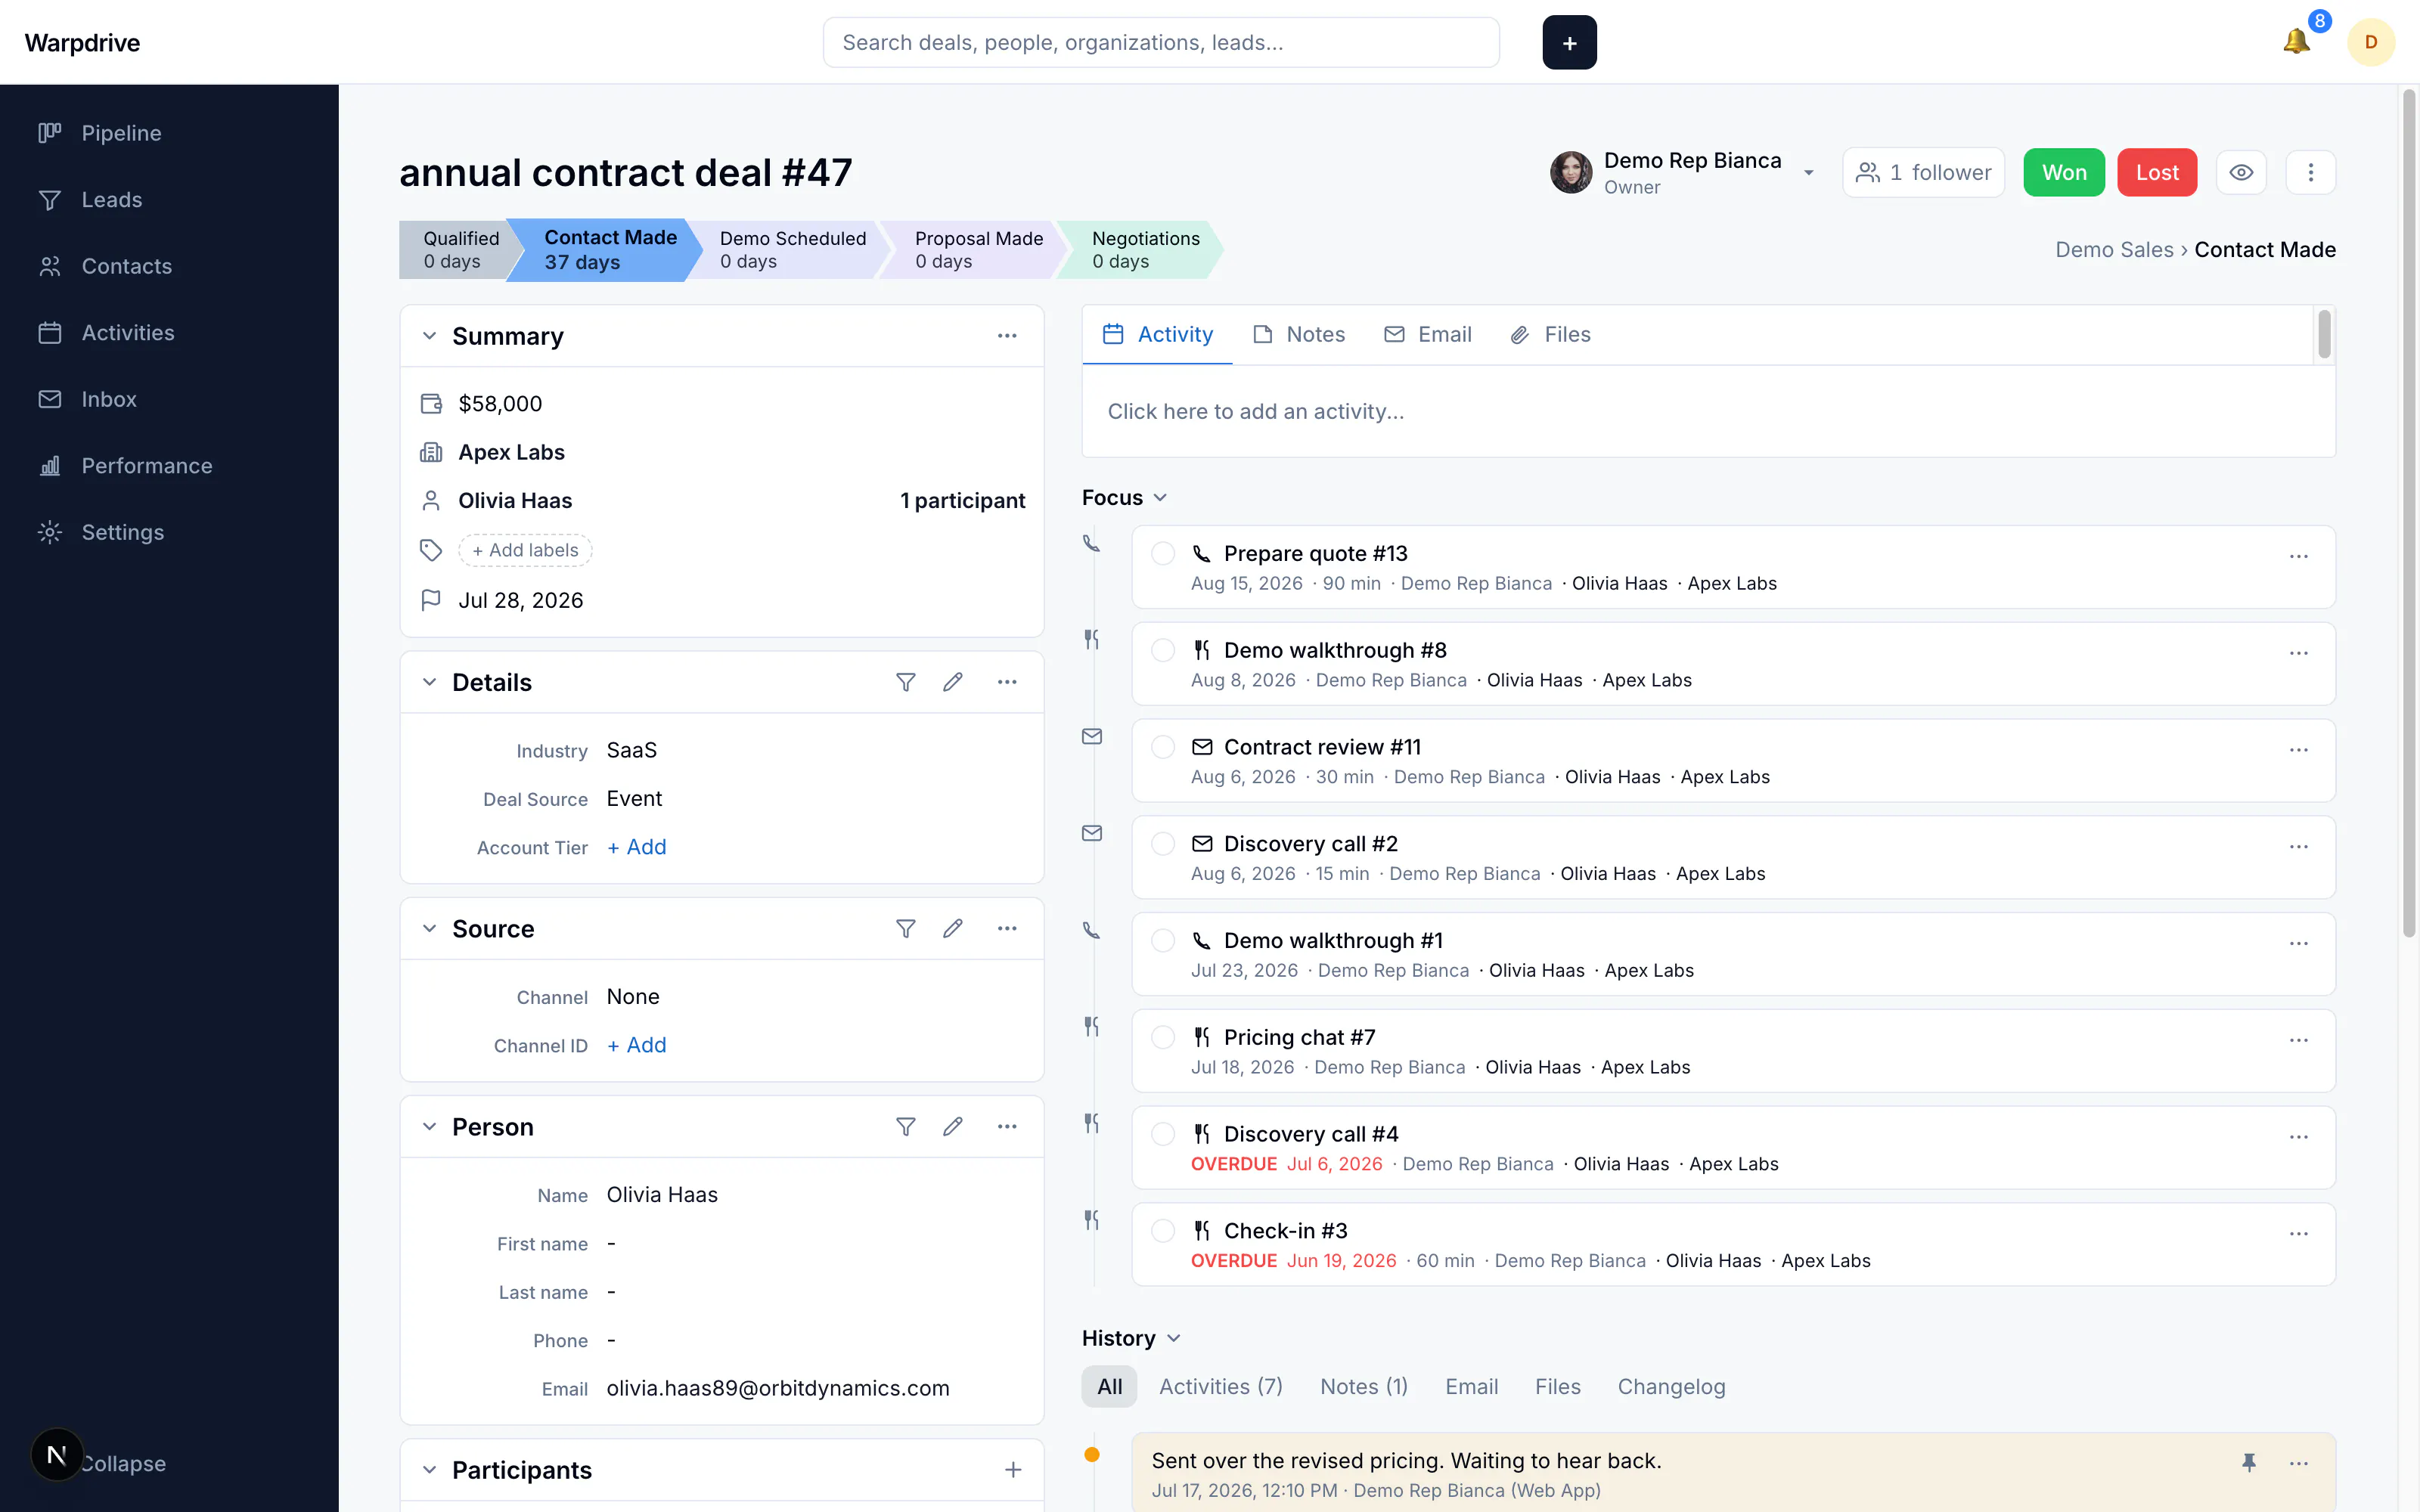
Task: Mark Demo walkthrough #1 as done
Action: coord(1162,941)
